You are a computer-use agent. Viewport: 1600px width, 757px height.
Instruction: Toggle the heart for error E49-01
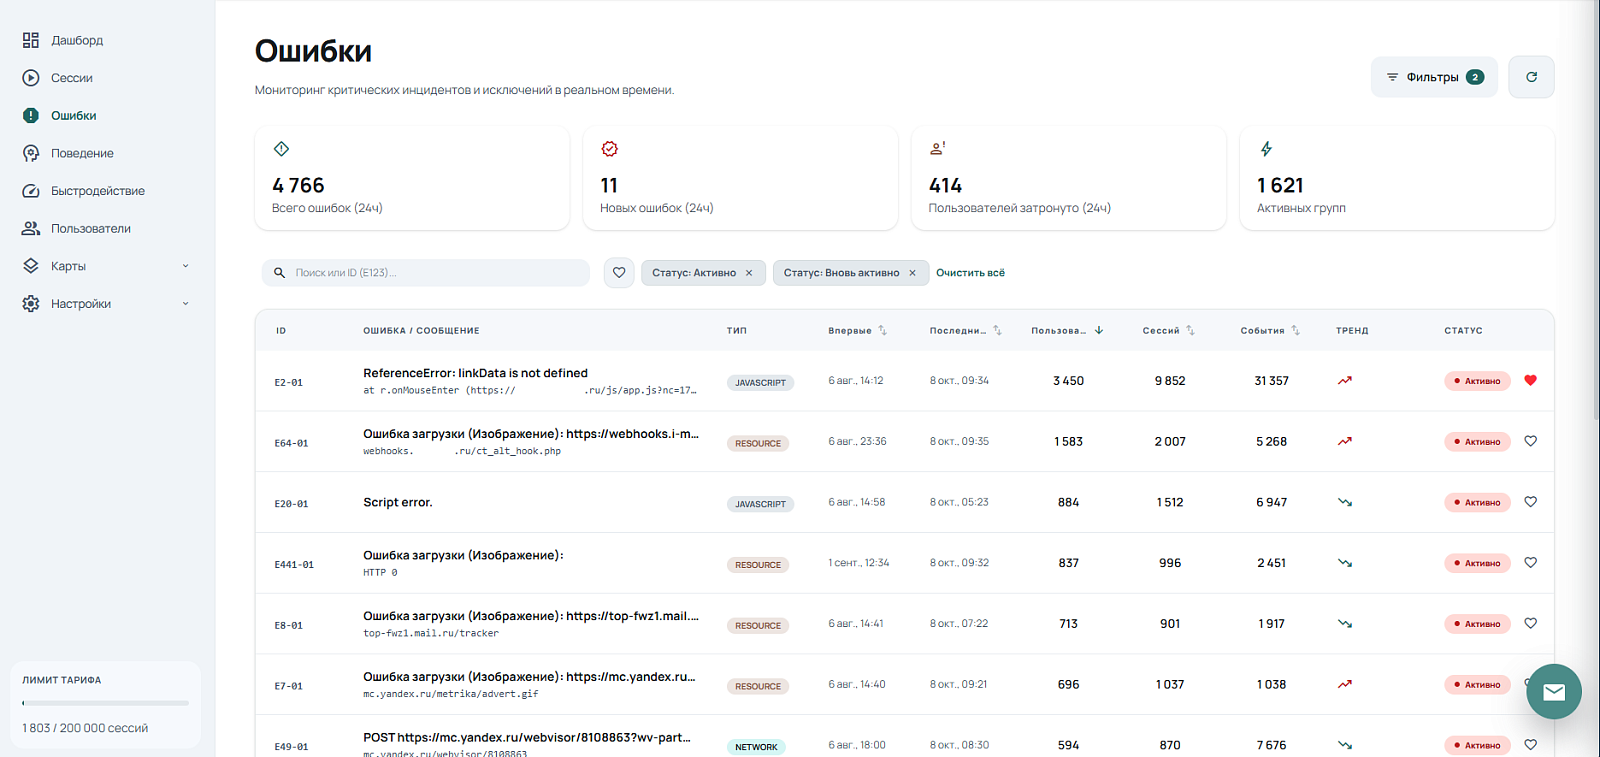pos(1530,745)
